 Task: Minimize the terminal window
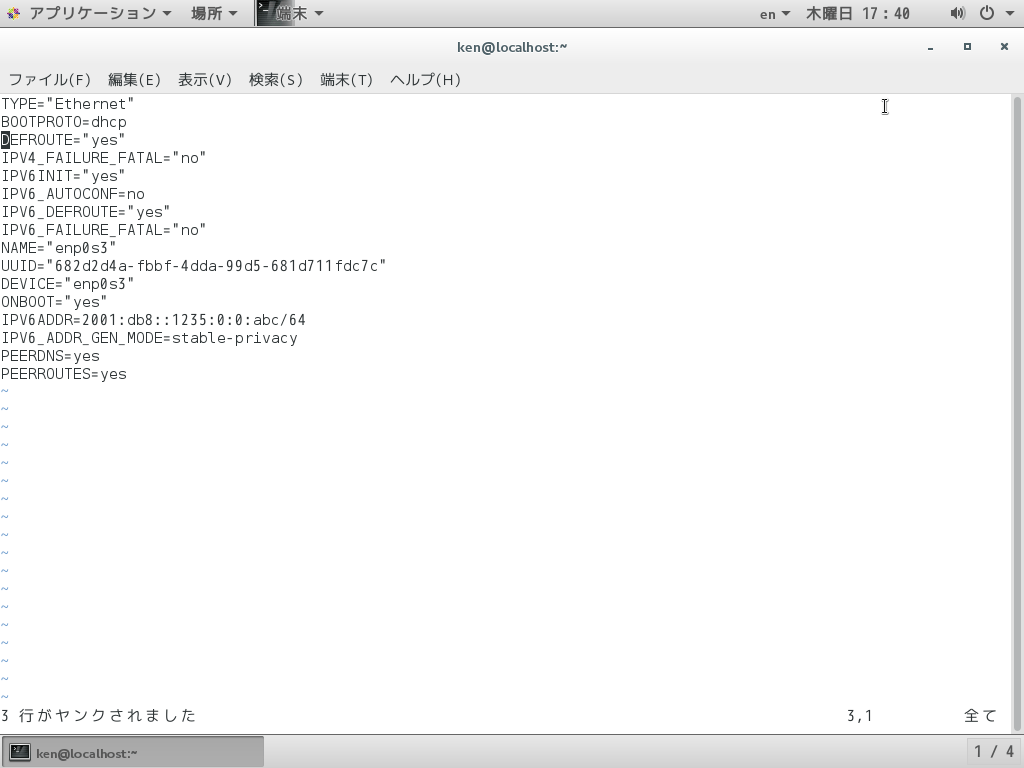tap(931, 47)
